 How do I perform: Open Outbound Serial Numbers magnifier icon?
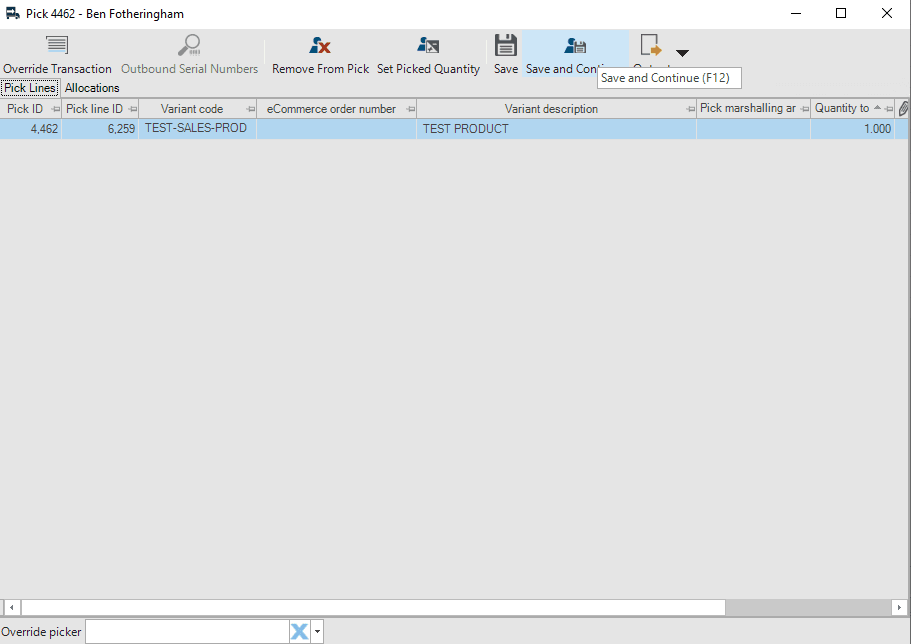(189, 45)
